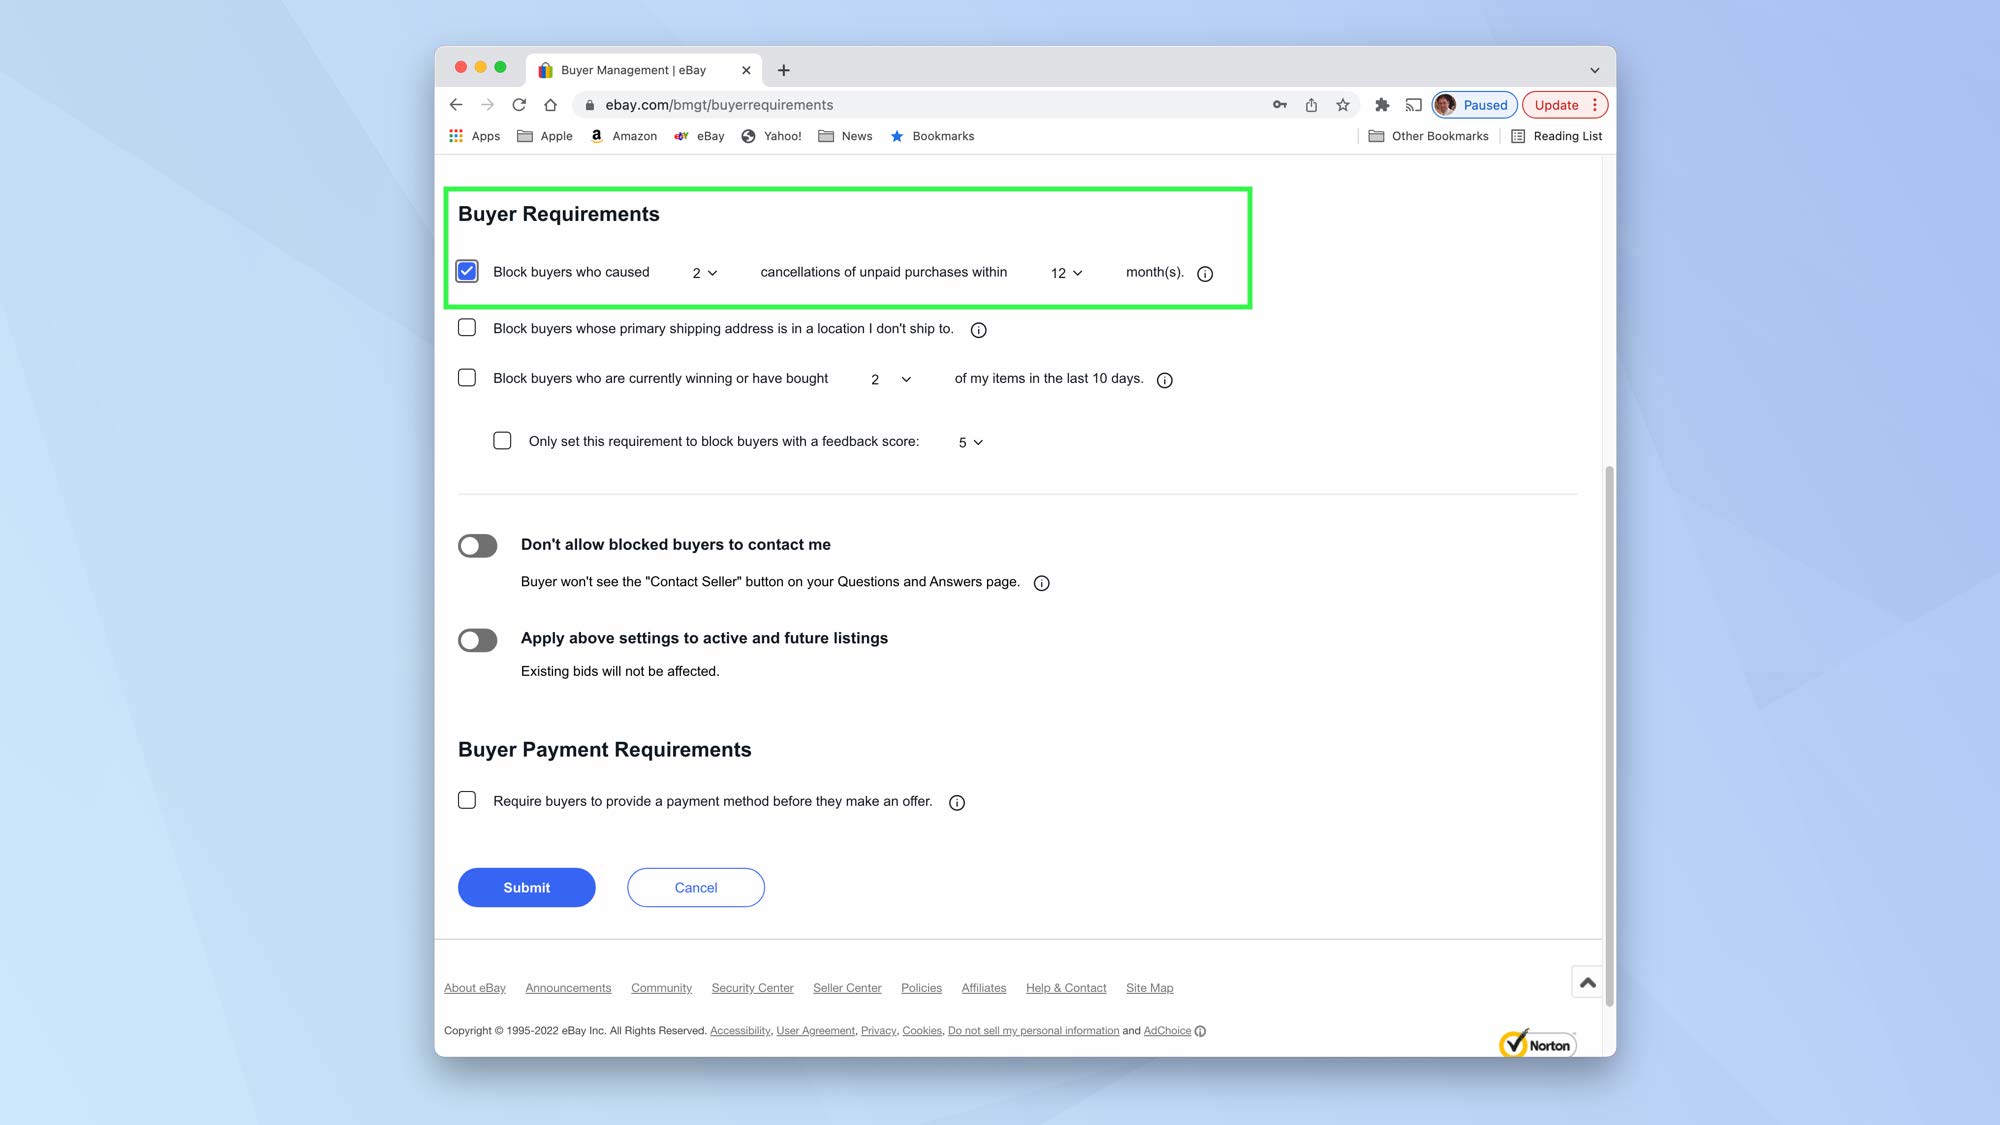Image resolution: width=2000 pixels, height=1125 pixels.
Task: Enable the unpaid cancellations buyer block checkbox
Action: coord(467,271)
